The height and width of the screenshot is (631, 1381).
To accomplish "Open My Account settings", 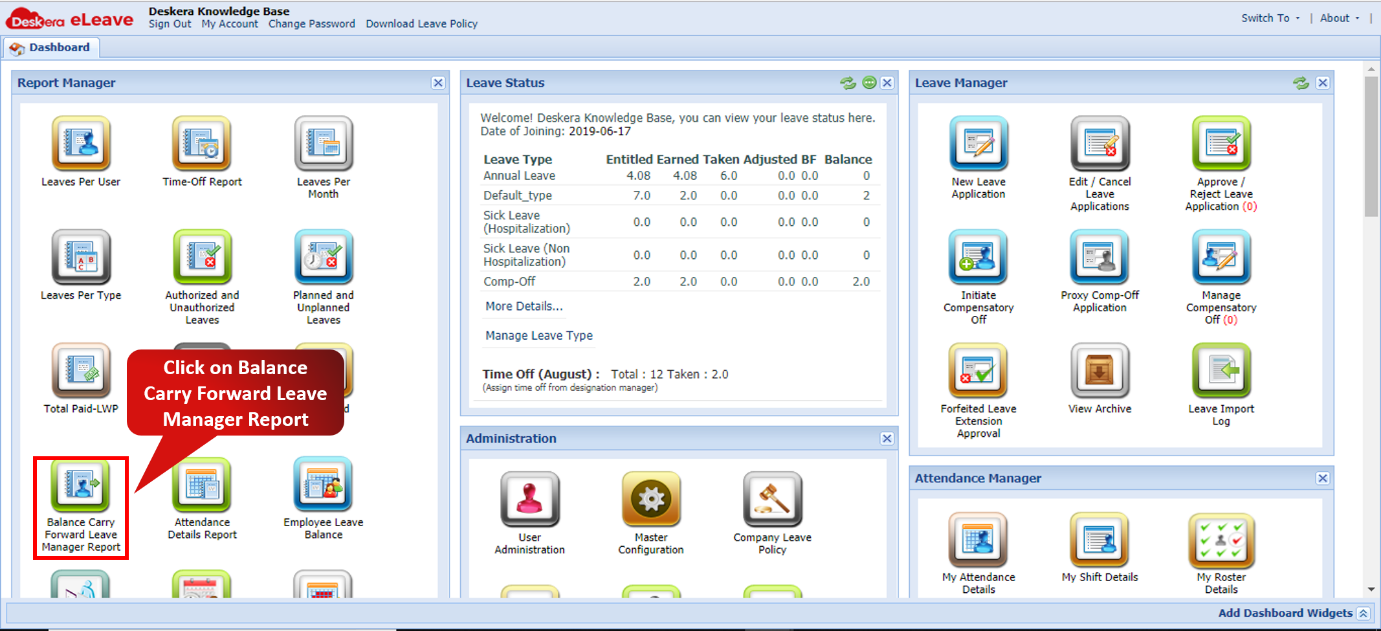I will pos(229,24).
